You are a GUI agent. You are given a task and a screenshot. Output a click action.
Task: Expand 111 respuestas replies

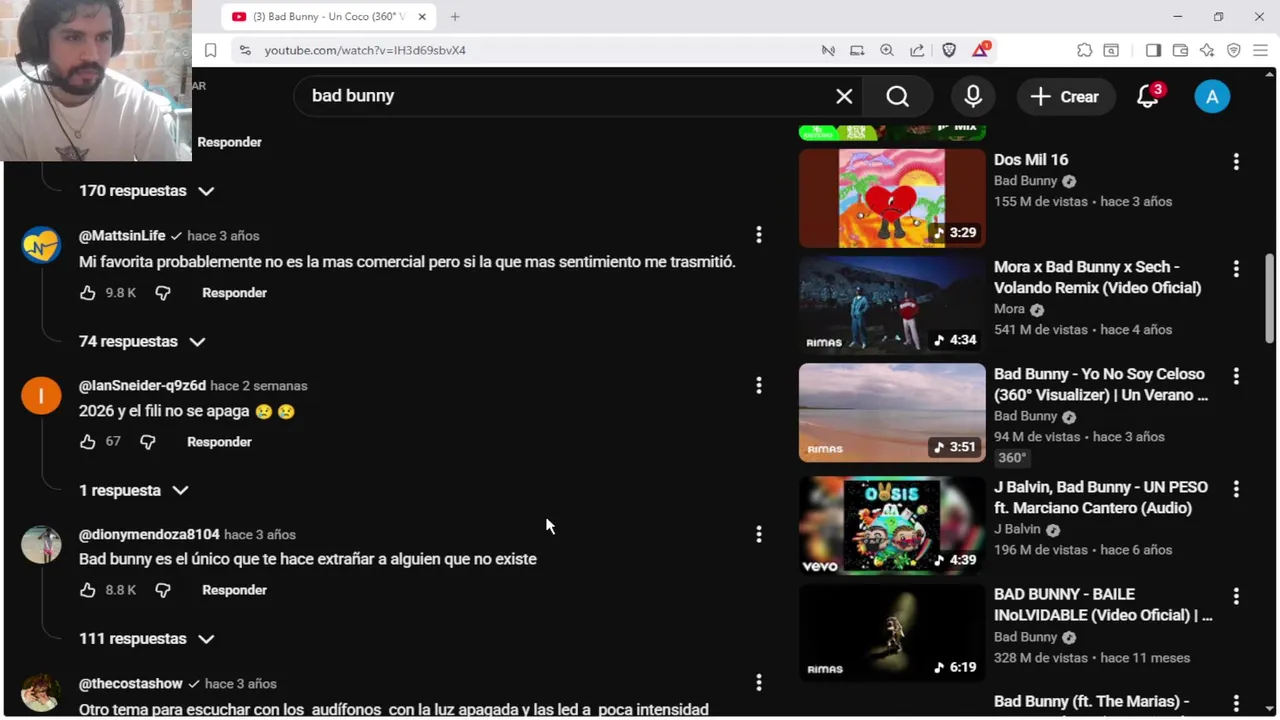coord(146,639)
